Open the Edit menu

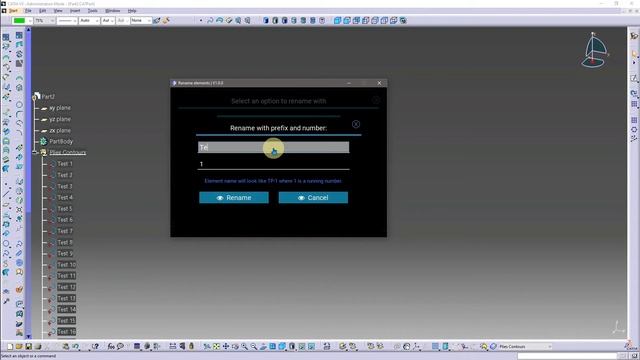pos(42,11)
